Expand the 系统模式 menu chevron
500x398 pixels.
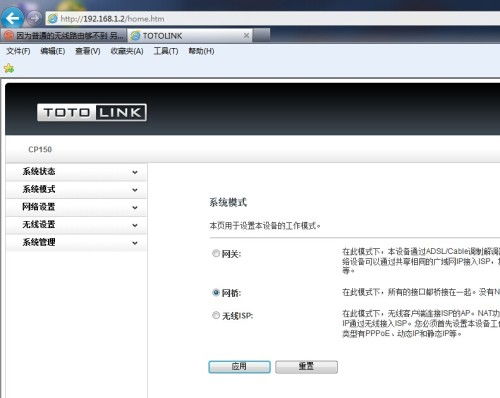pyautogui.click(x=135, y=190)
